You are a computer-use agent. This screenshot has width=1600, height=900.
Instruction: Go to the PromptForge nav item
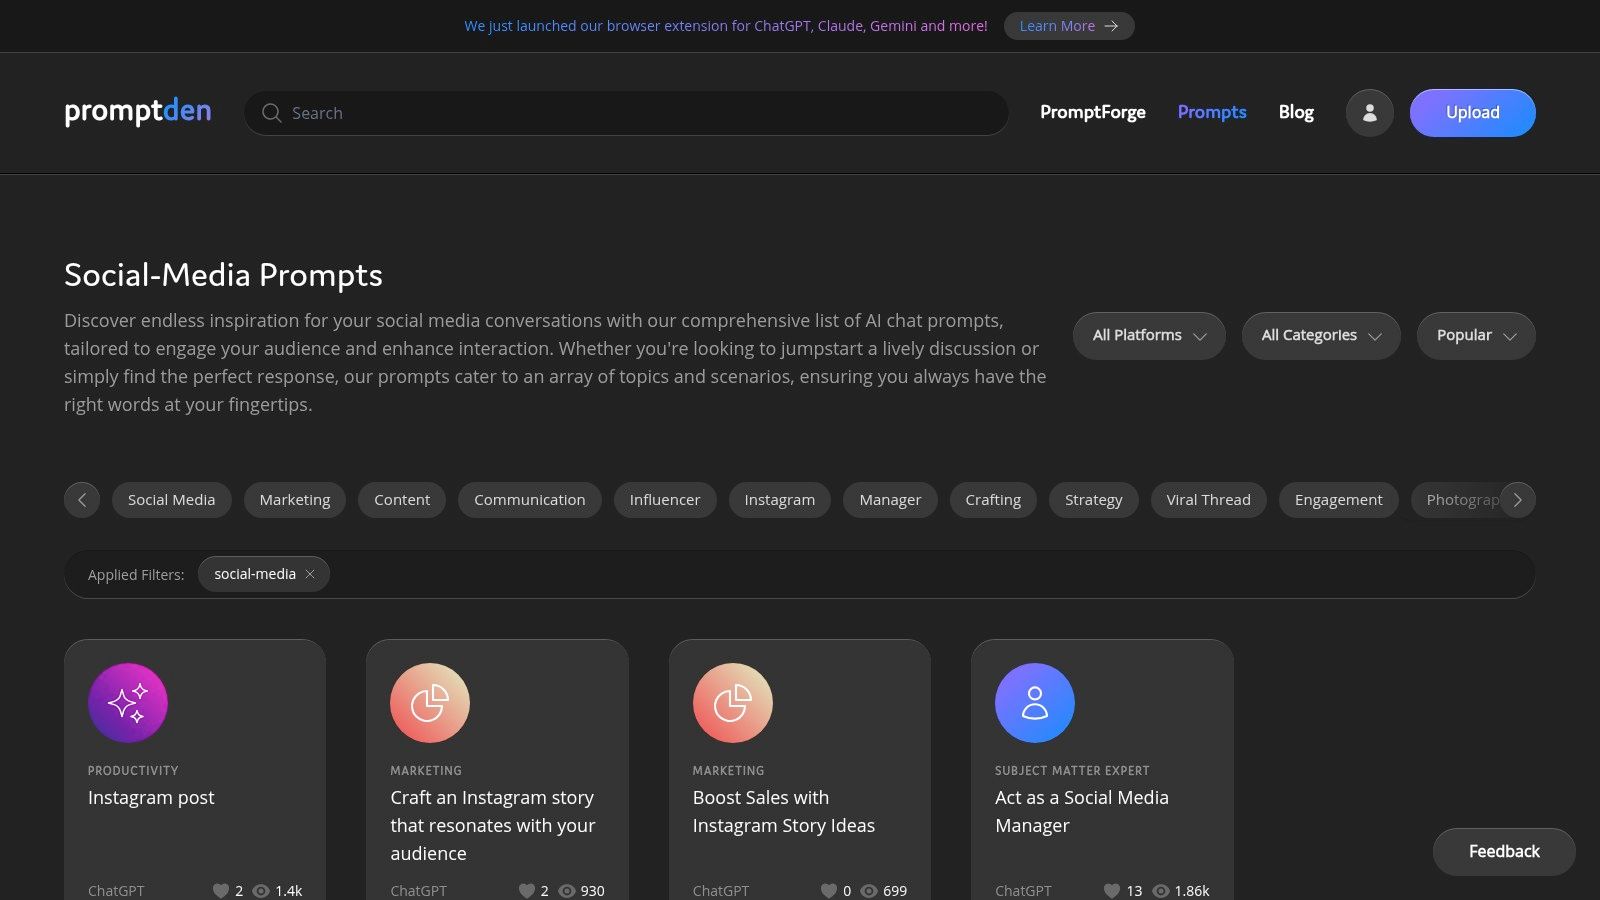pos(1092,112)
